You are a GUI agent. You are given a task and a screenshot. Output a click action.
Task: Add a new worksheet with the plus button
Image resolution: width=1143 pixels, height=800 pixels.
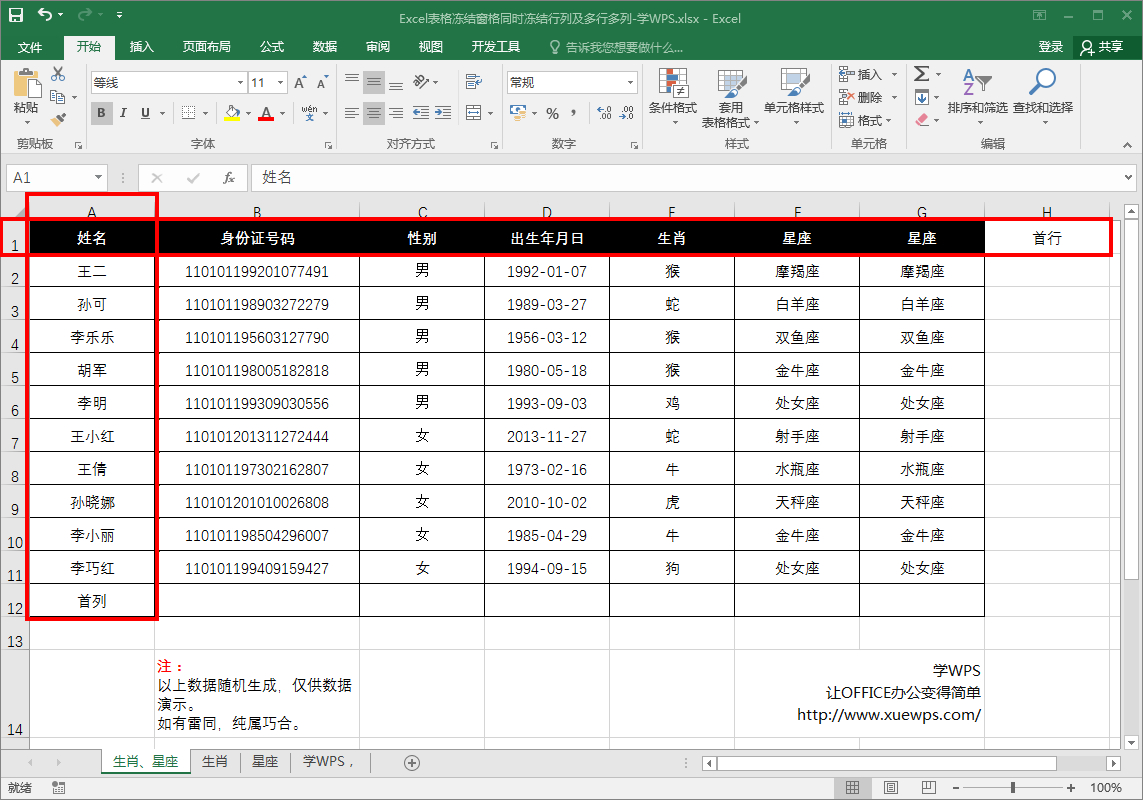click(x=411, y=762)
